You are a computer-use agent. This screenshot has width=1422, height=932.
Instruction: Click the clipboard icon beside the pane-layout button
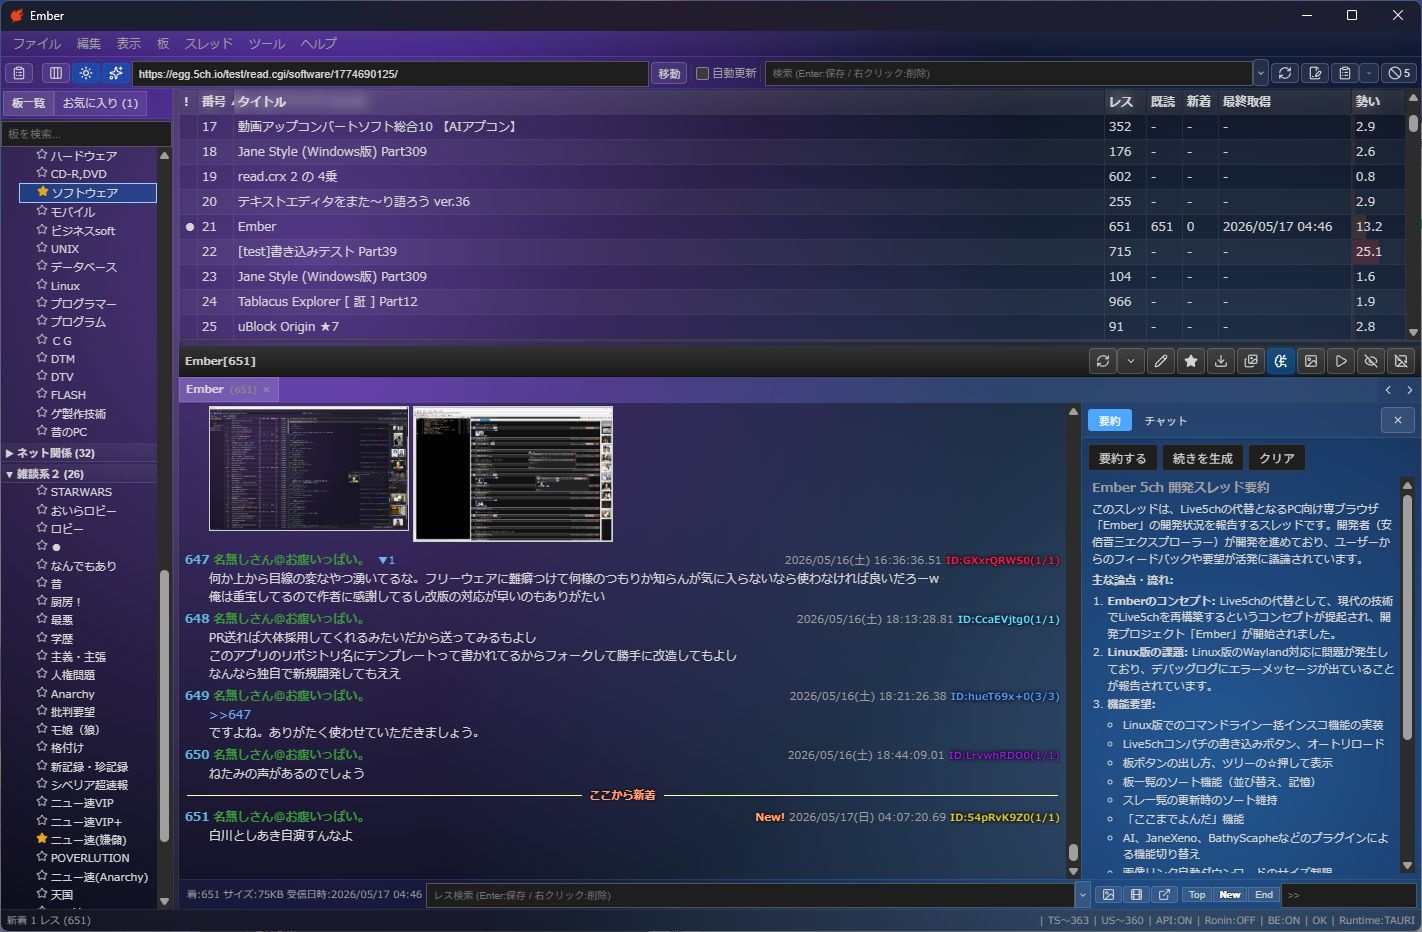click(19, 73)
